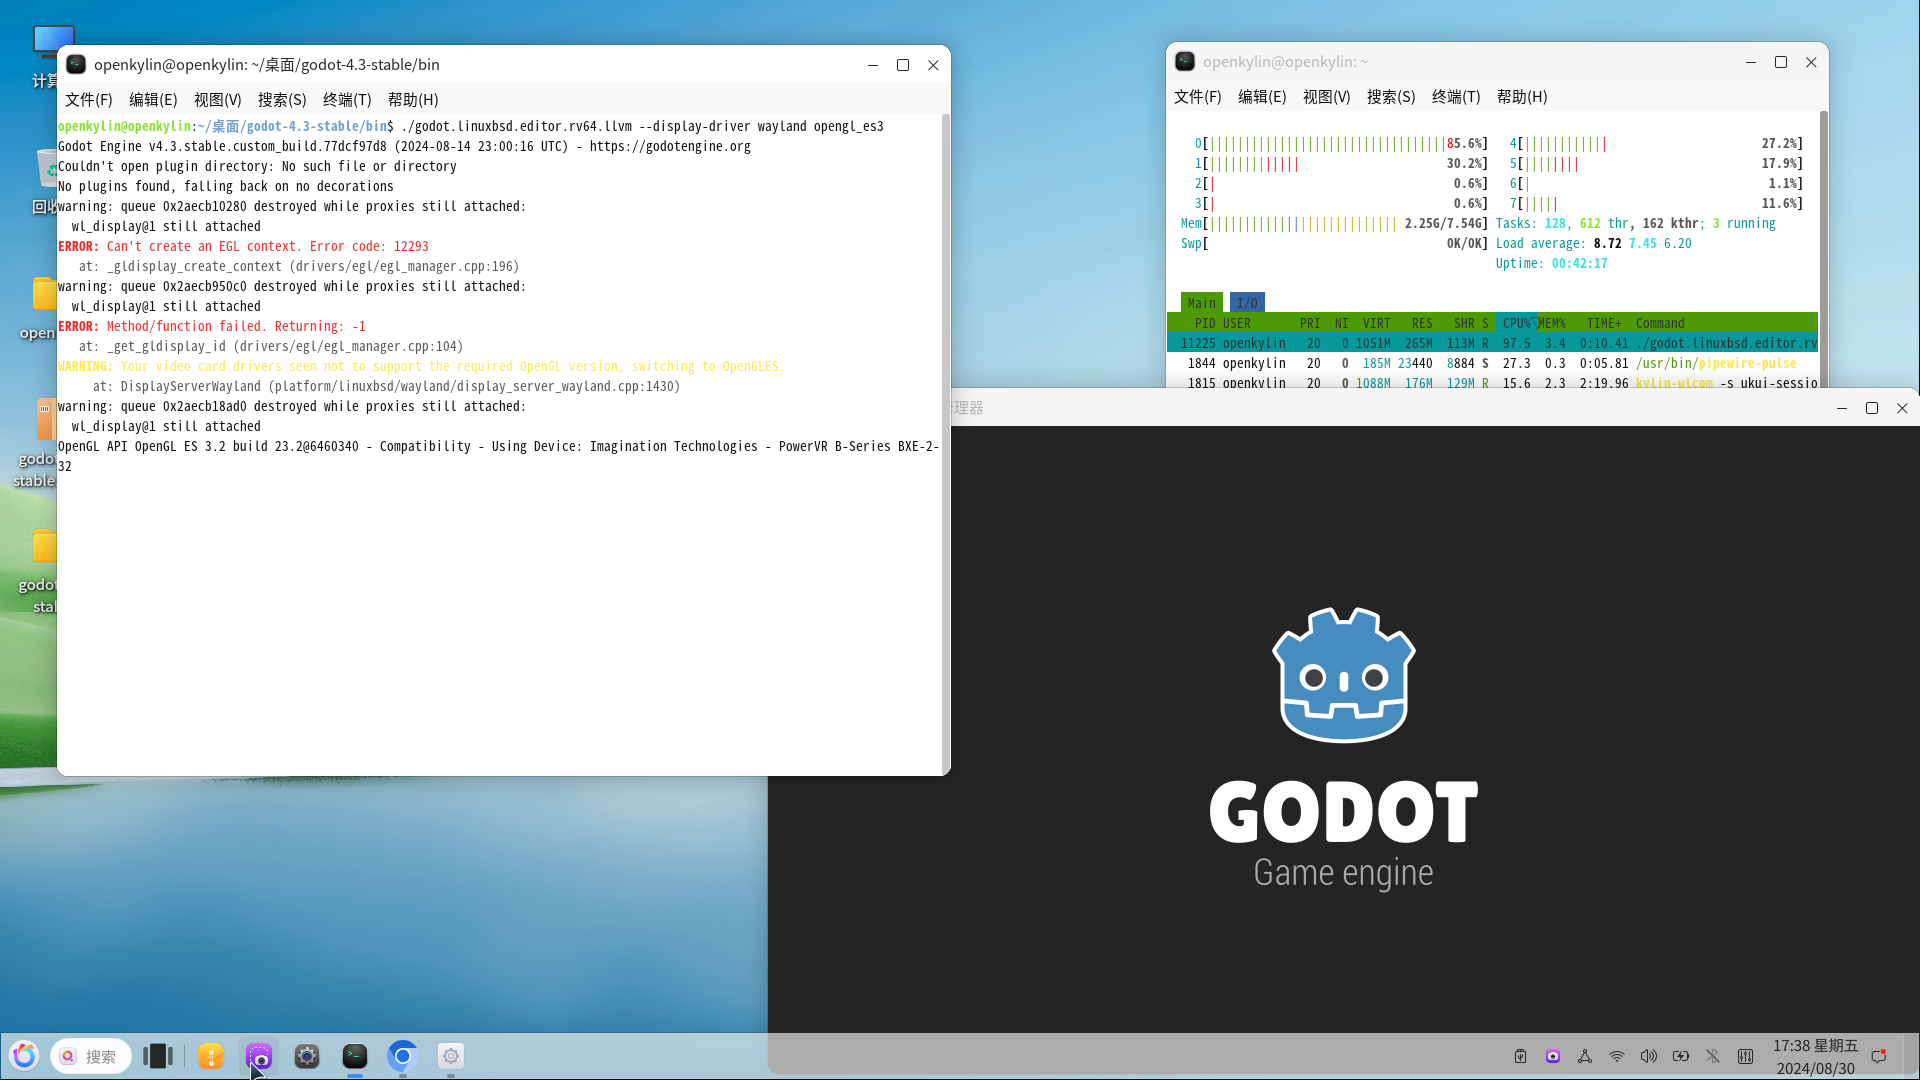
Task: Open the battery power tray icon
Action: click(1681, 1056)
